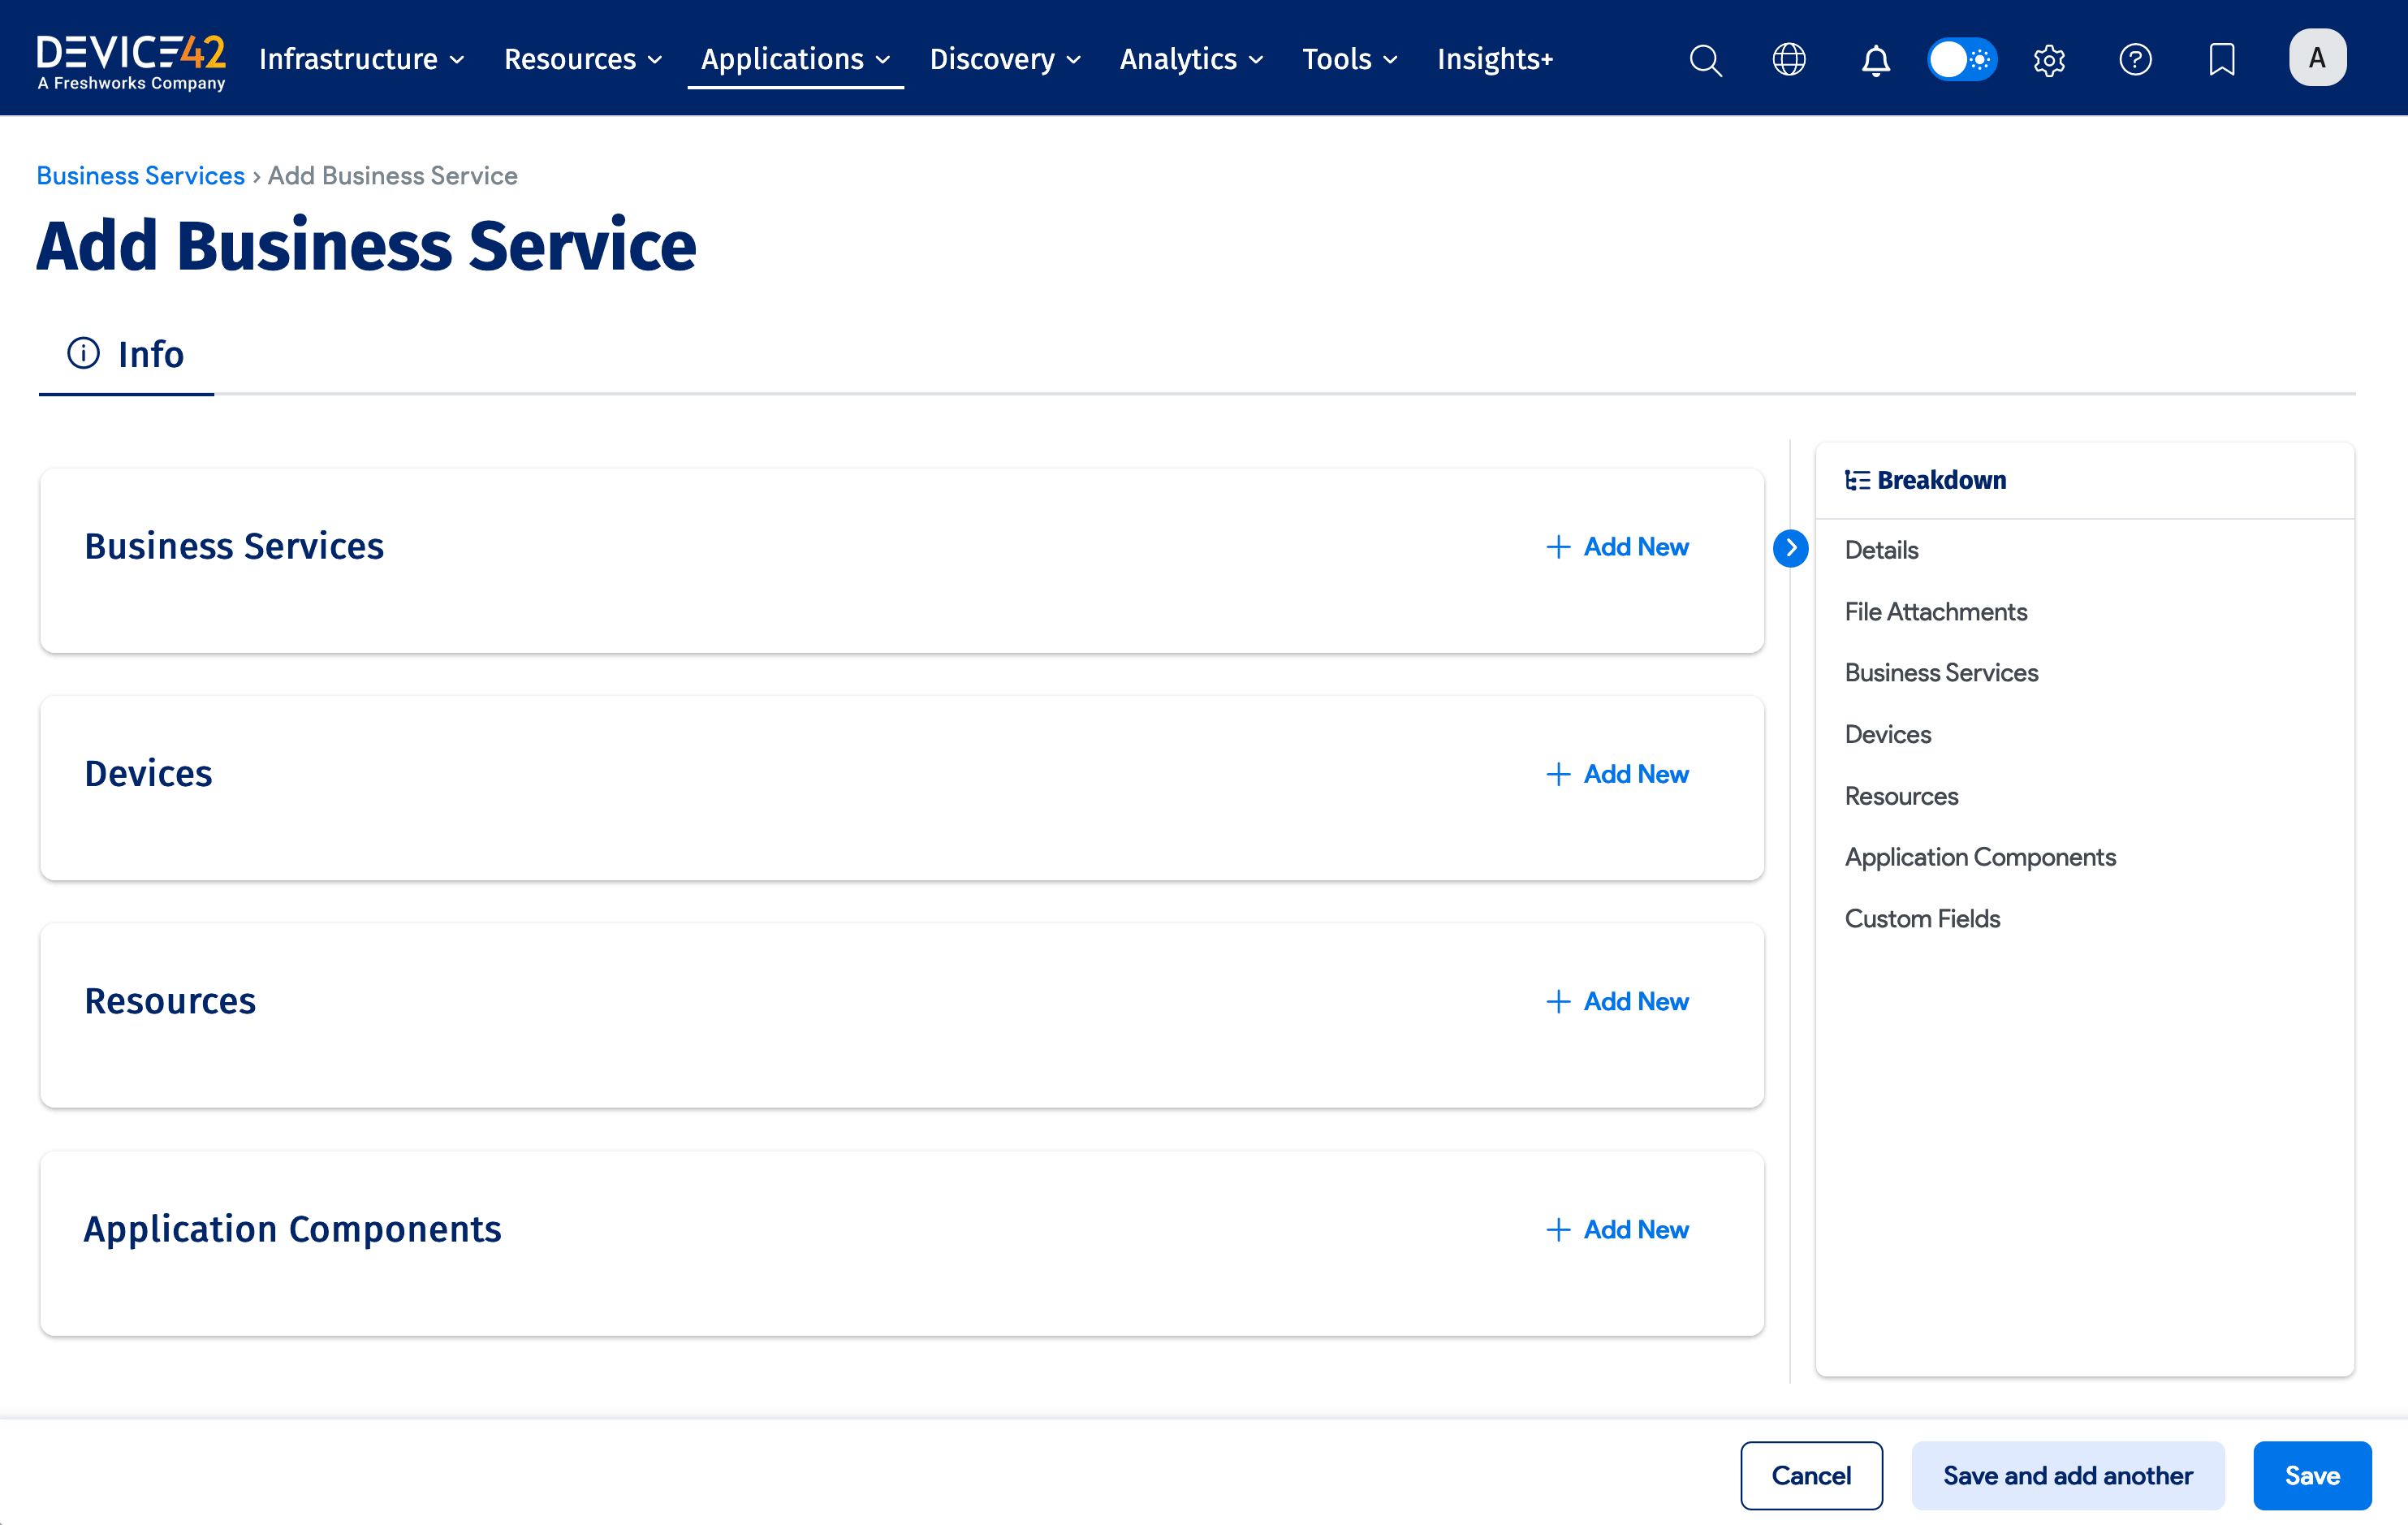Image resolution: width=2408 pixels, height=1525 pixels.
Task: Click the info icon beside the Info tab
Action: pos(83,353)
